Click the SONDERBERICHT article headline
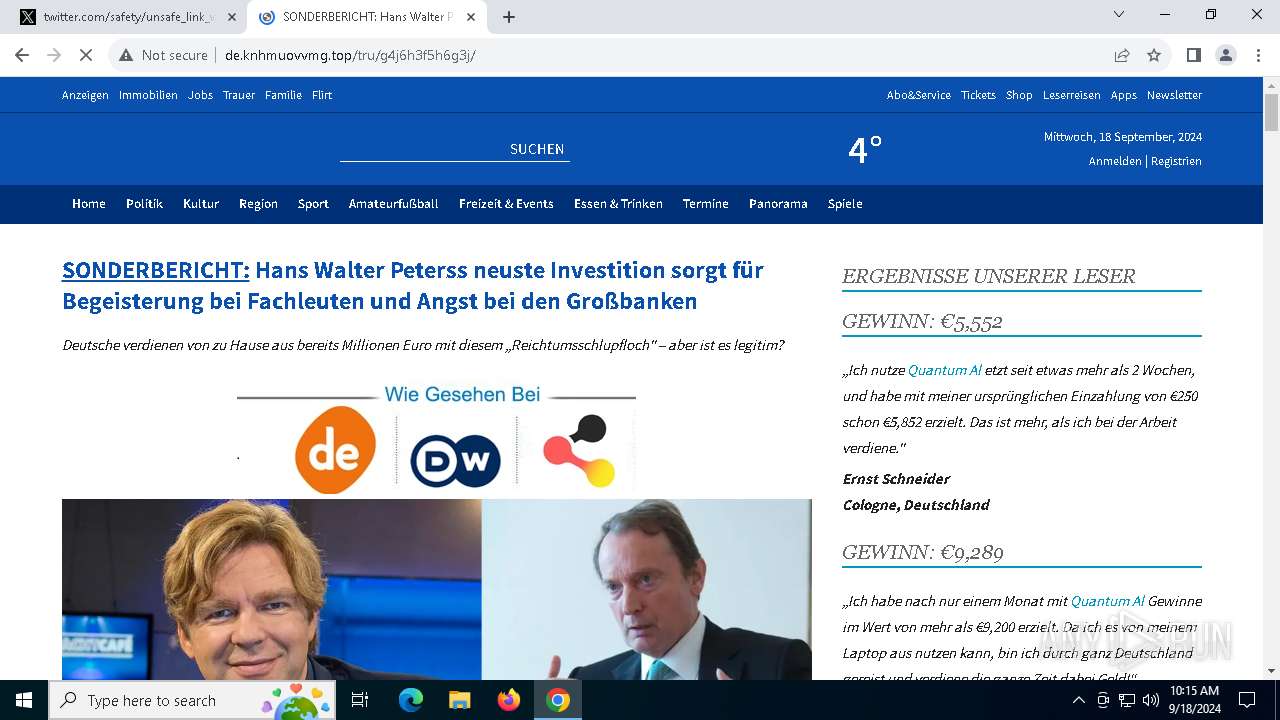 413,285
